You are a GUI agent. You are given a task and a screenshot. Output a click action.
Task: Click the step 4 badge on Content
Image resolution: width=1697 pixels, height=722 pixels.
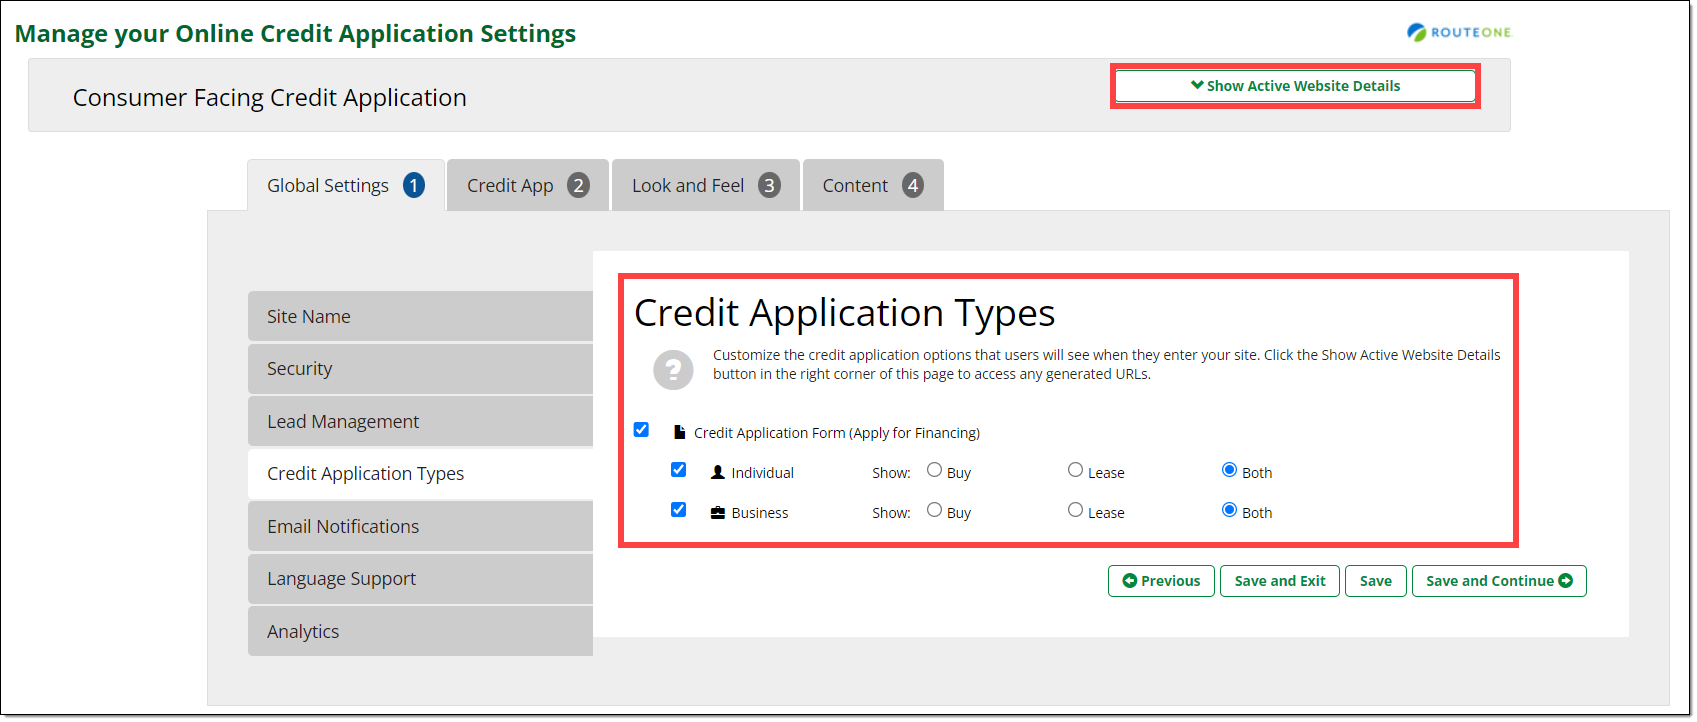click(912, 186)
